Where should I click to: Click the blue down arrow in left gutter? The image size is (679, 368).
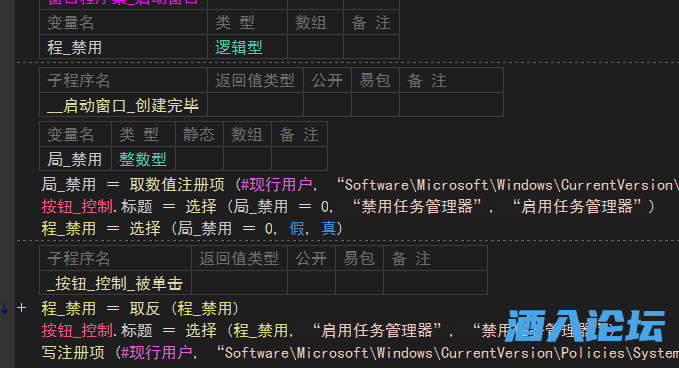click(x=4, y=309)
